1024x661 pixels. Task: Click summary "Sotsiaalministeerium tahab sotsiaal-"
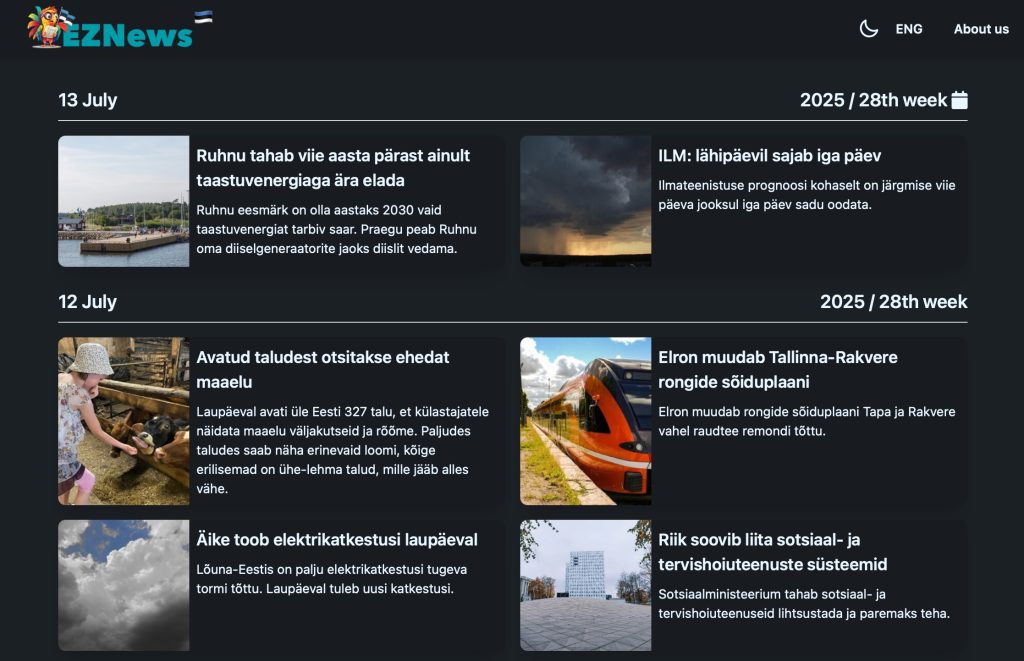[x=804, y=604]
